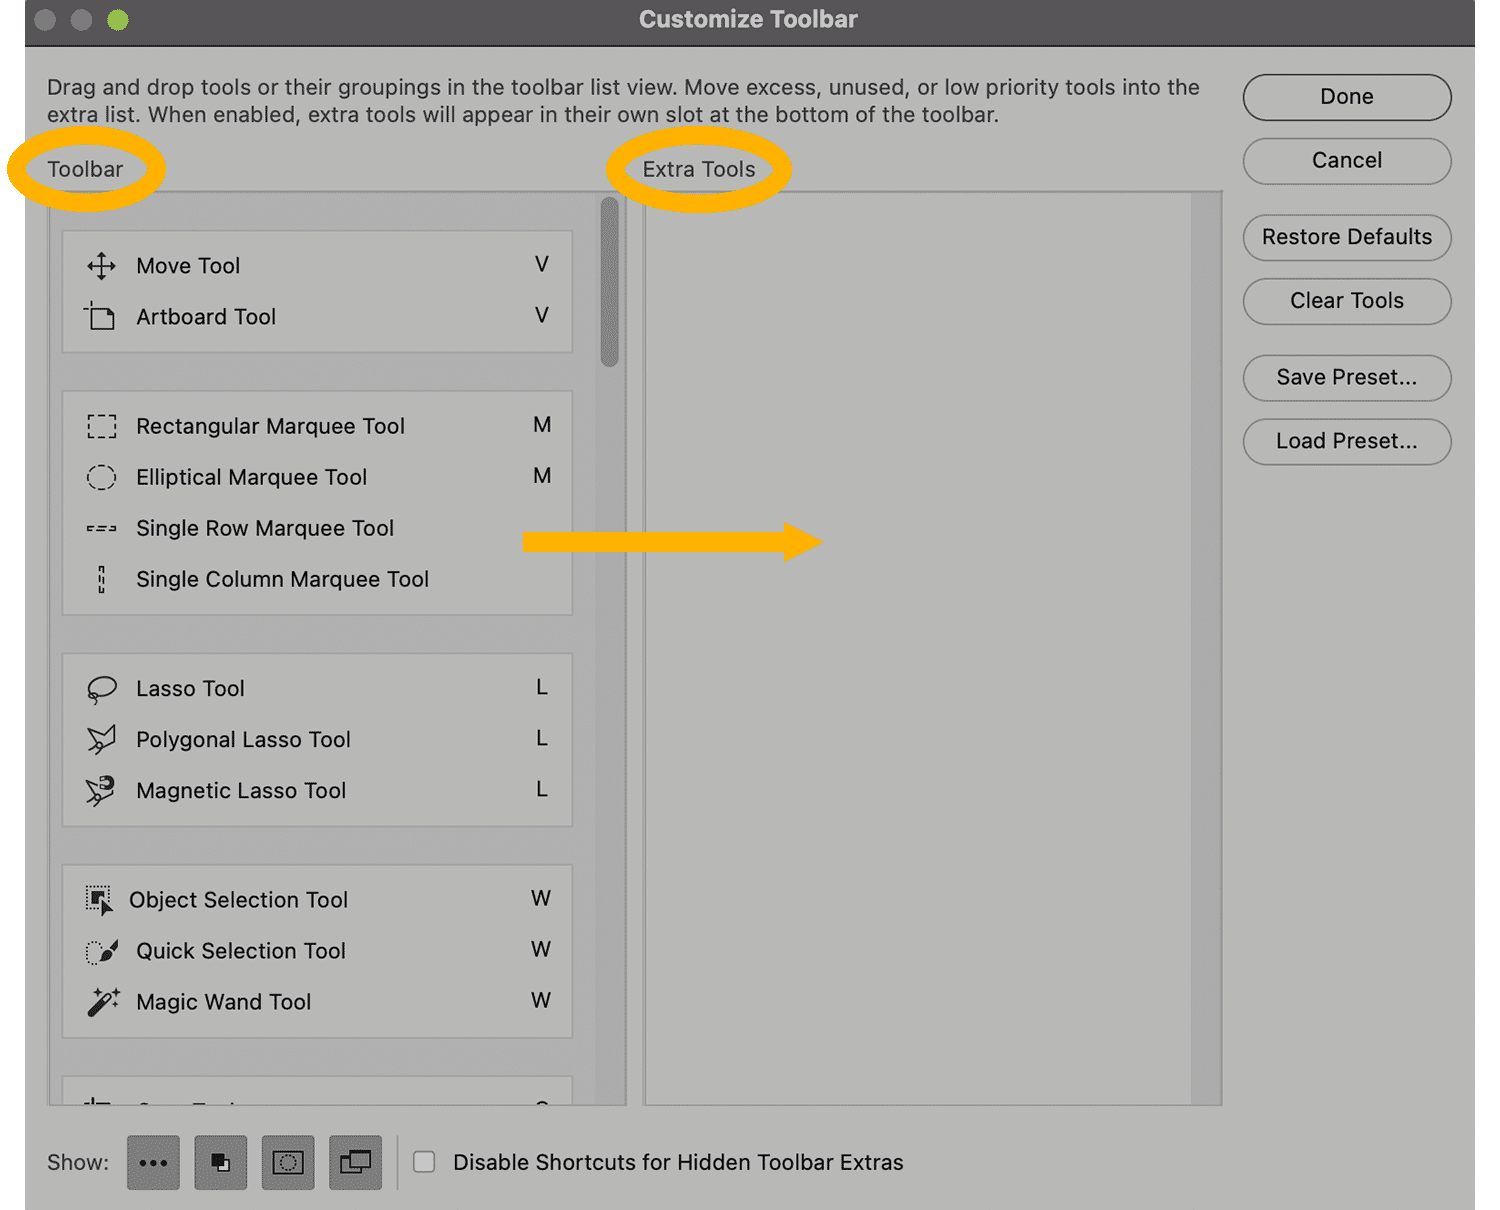Click the Toolbar list scrollbar thumb
Screen dimensions: 1500x1210
click(609, 282)
